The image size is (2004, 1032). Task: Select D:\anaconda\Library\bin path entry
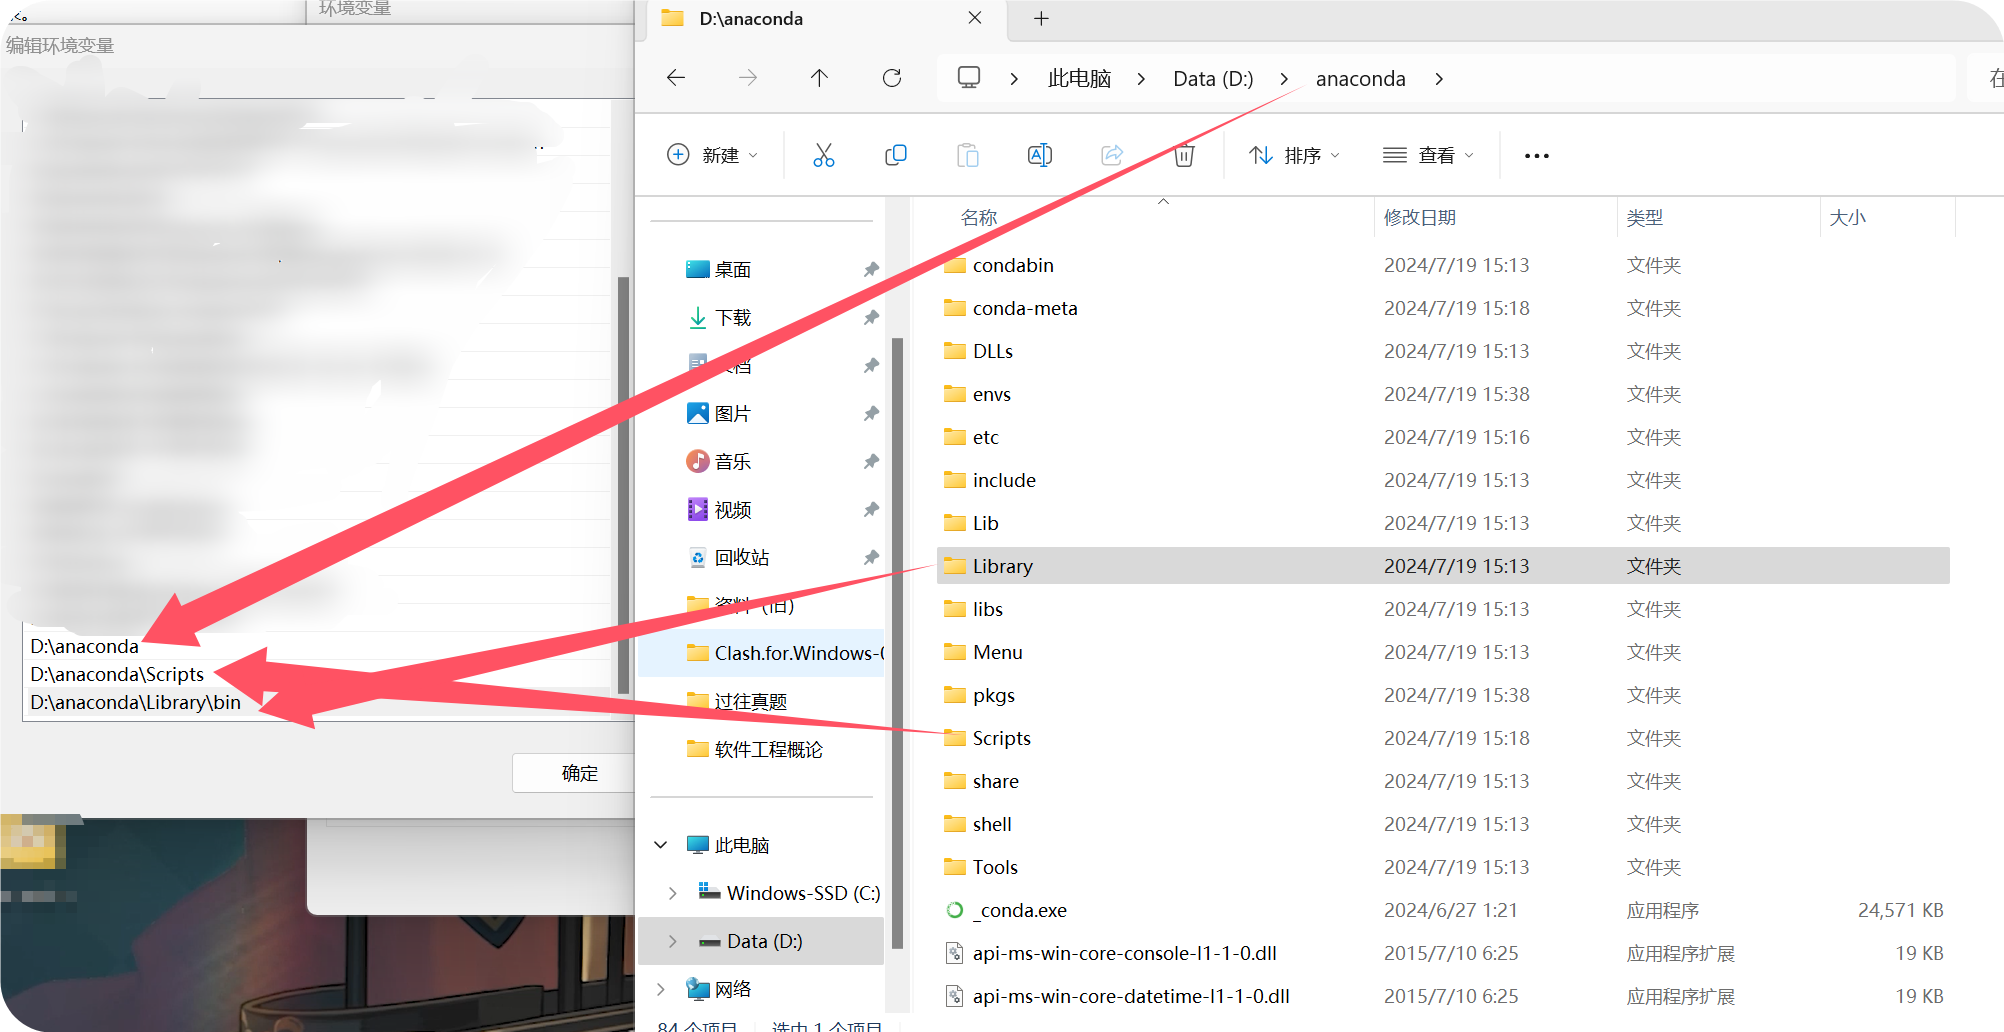click(135, 702)
